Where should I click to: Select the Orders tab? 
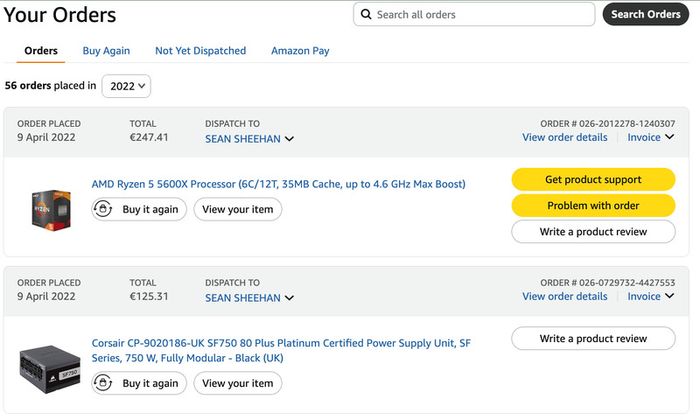[41, 50]
